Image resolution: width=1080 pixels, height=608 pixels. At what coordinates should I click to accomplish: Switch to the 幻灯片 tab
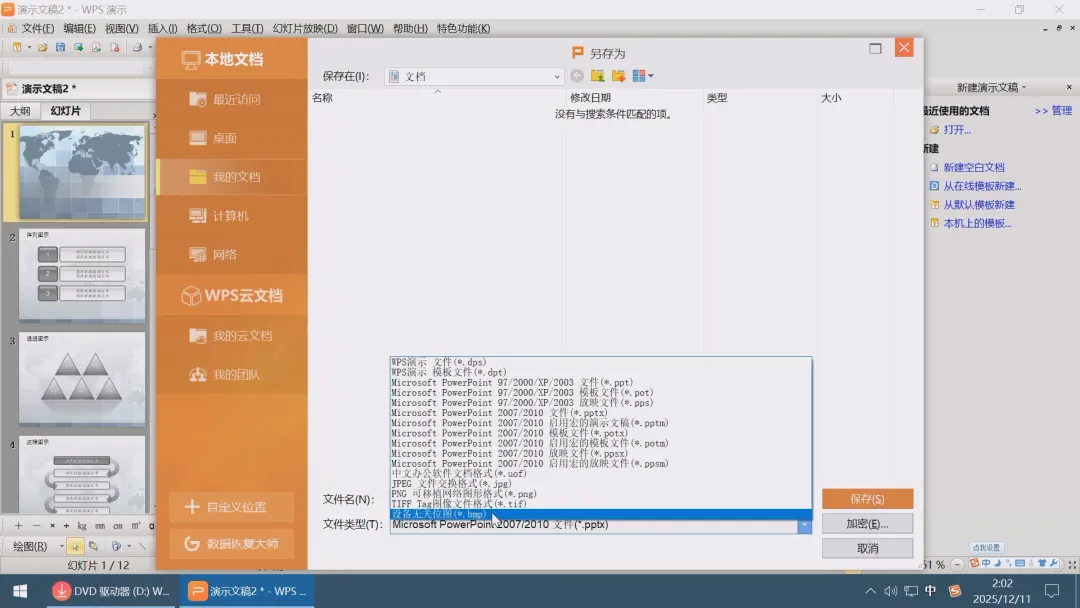(x=65, y=111)
